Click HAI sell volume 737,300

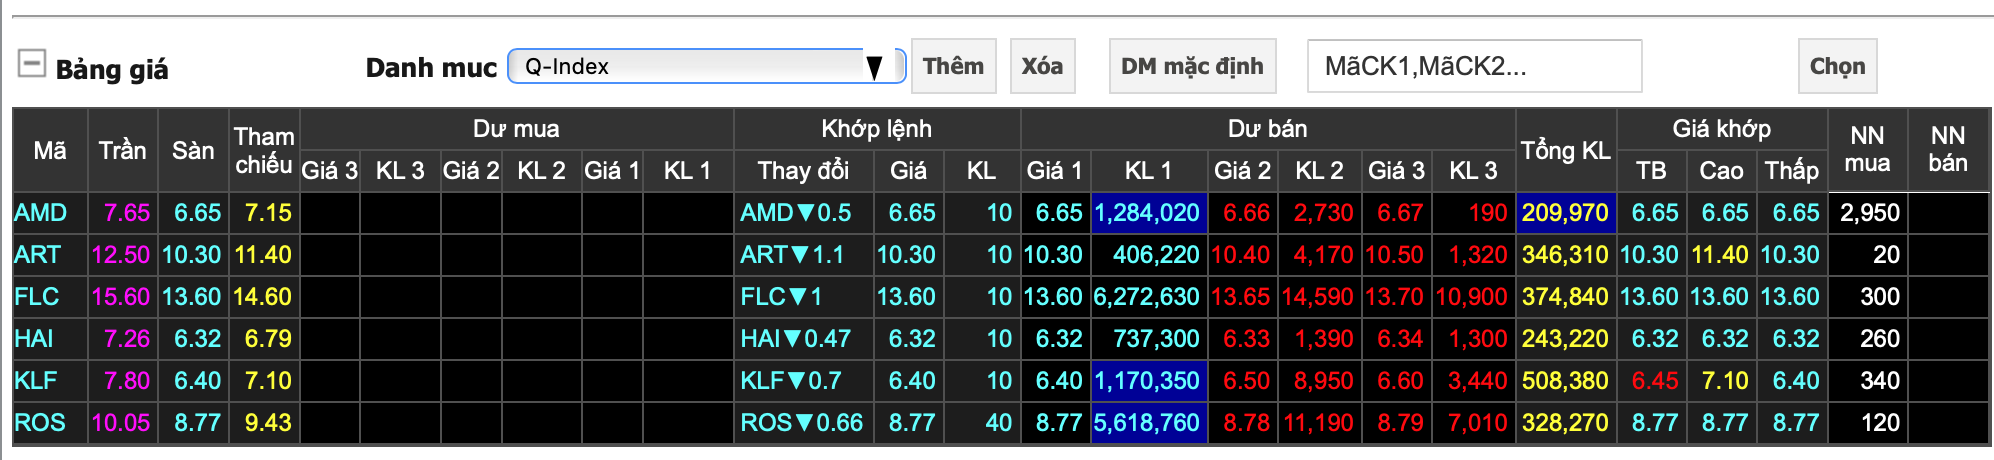(1156, 339)
